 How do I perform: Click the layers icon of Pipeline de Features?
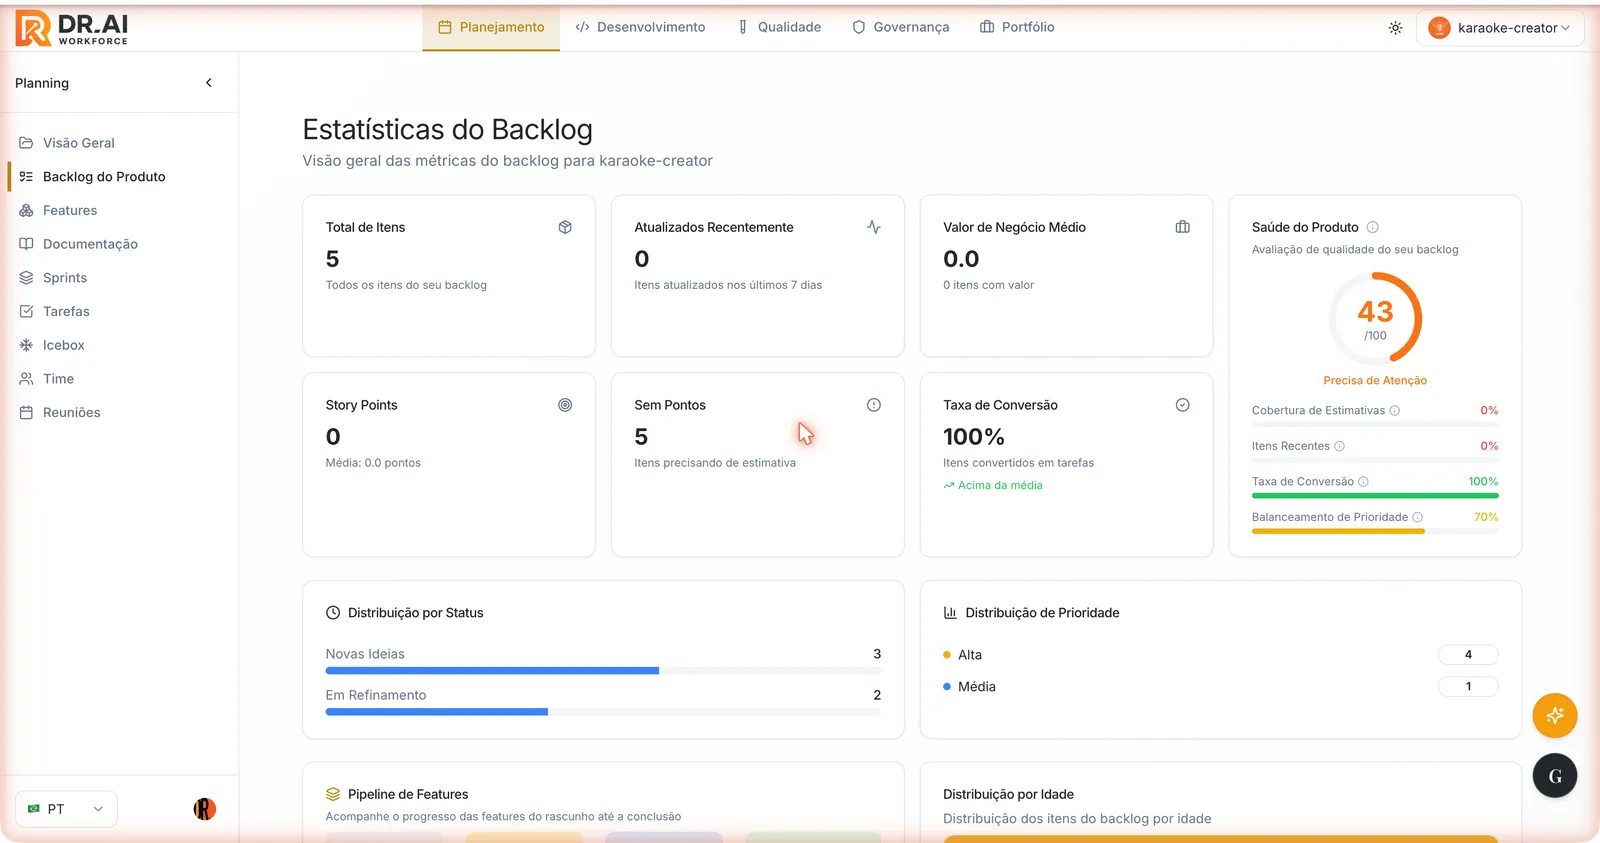333,794
